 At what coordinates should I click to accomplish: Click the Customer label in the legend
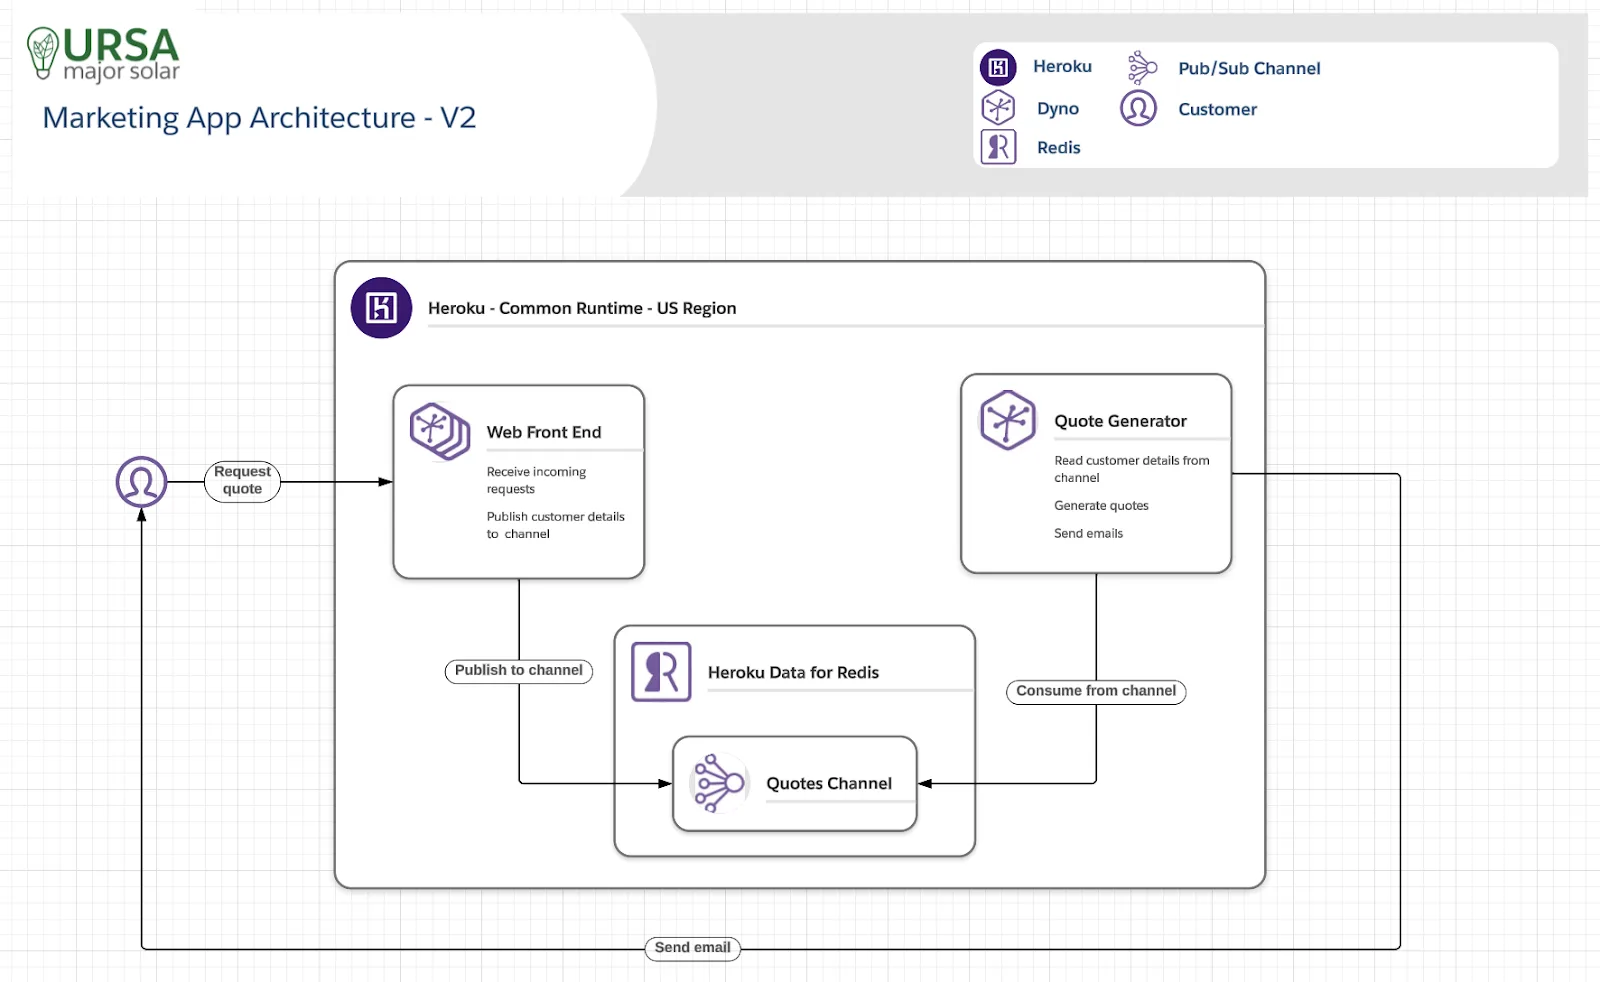(1217, 109)
